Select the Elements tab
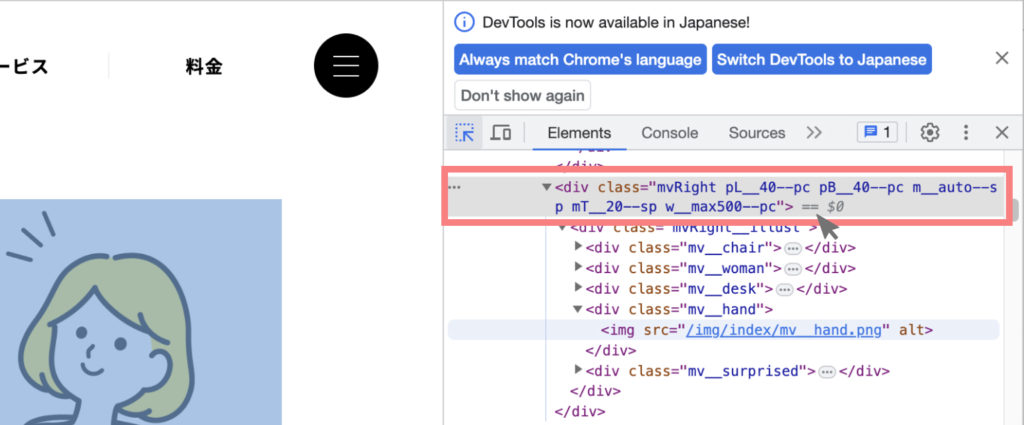This screenshot has height=425, width=1024. point(579,133)
